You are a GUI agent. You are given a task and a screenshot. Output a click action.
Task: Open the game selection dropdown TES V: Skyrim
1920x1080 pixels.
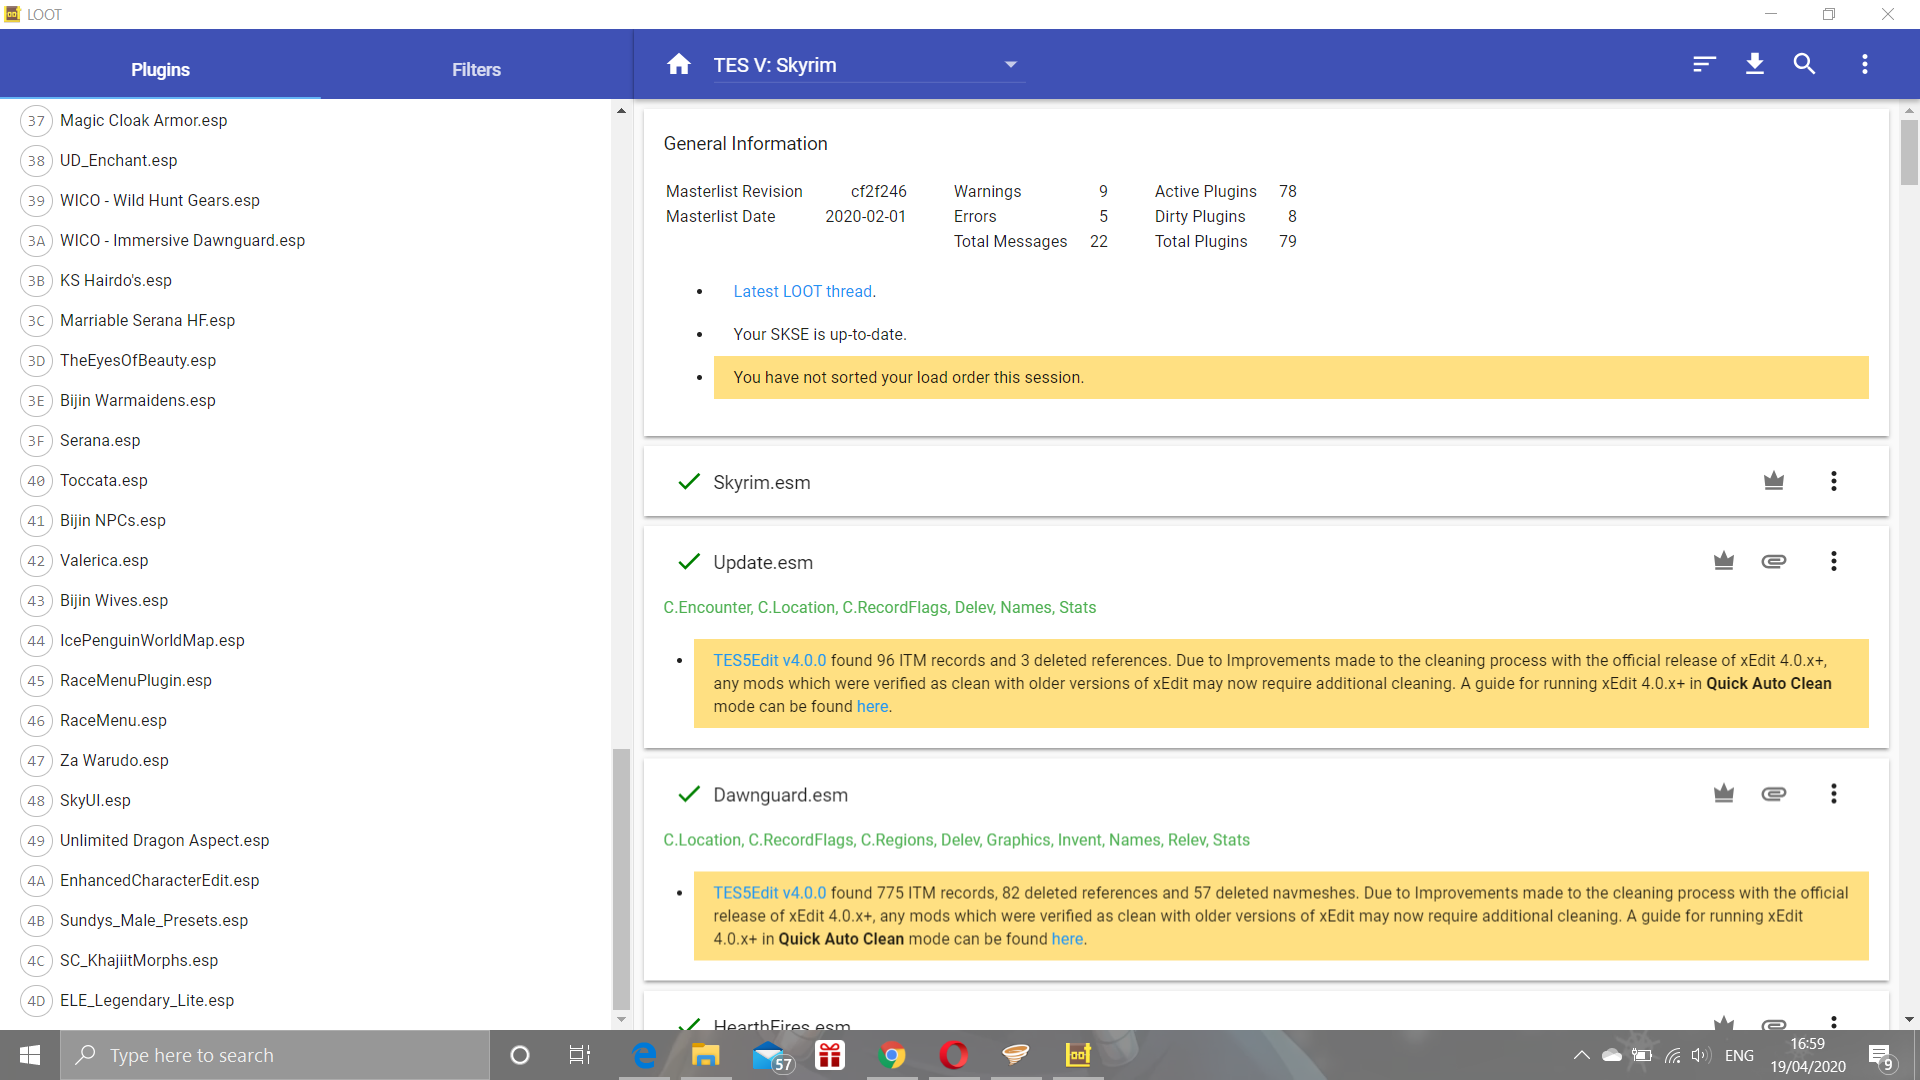coord(869,65)
